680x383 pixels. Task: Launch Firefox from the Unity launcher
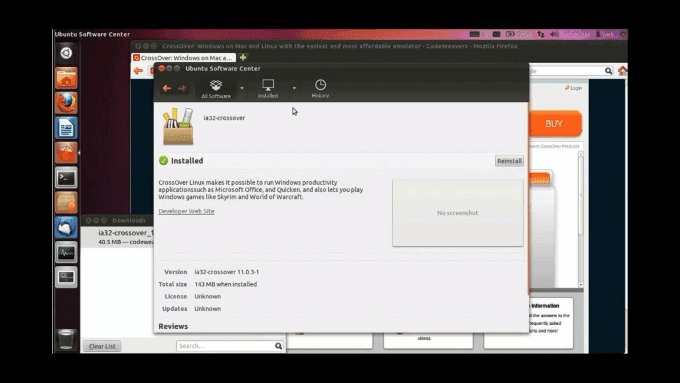click(66, 103)
